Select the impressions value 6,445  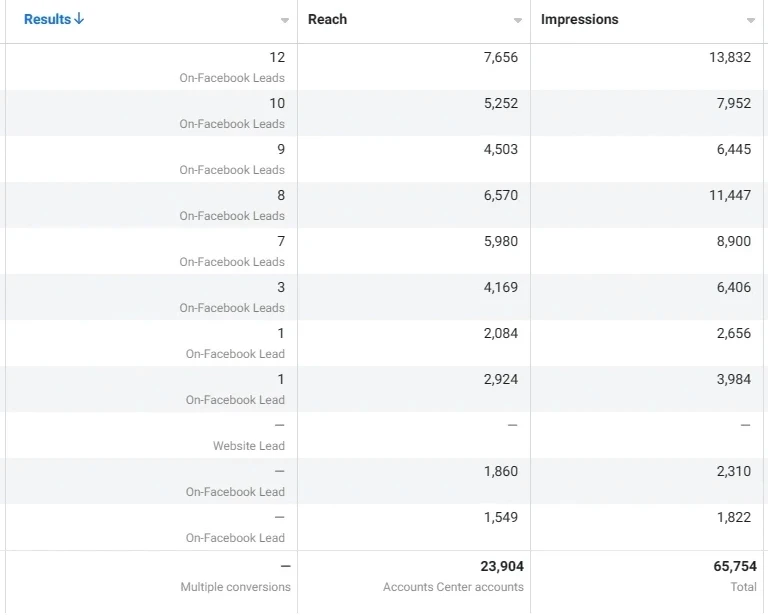tap(734, 149)
